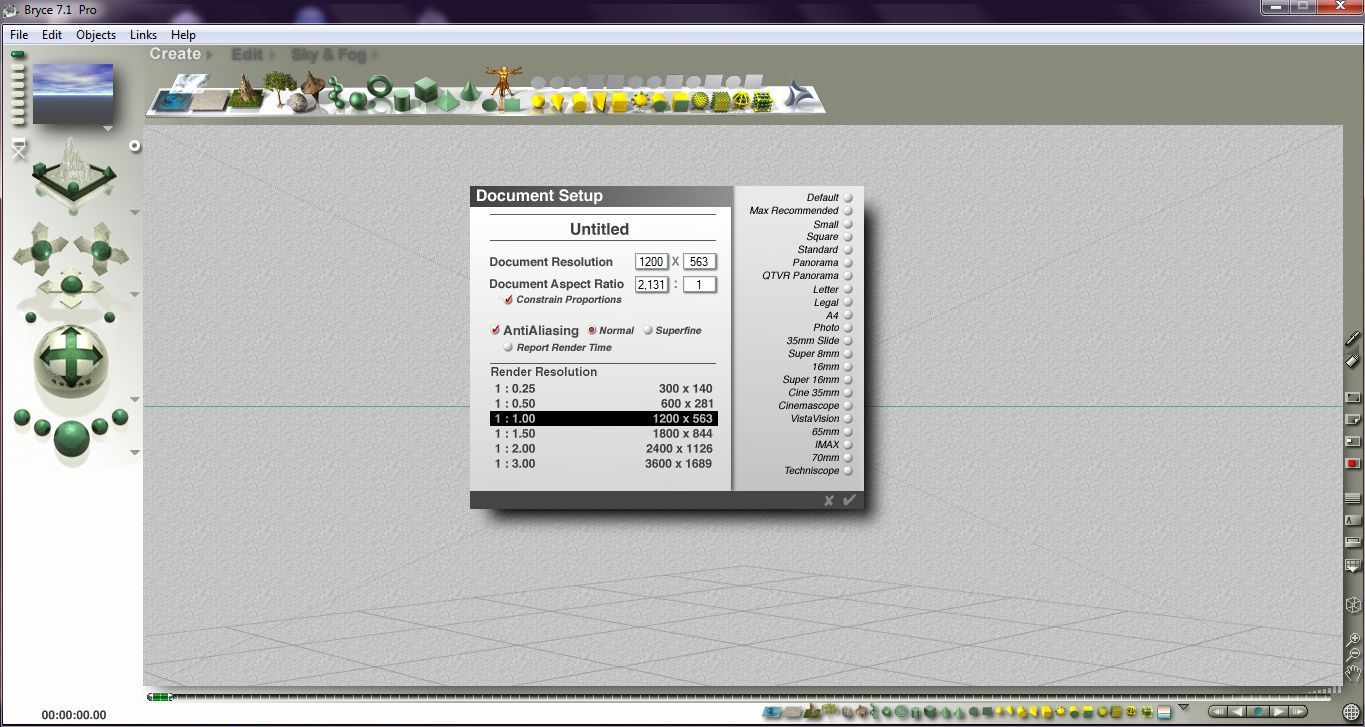The width and height of the screenshot is (1365, 727).
Task: Add a green pyramid primitive
Action: click(x=449, y=99)
